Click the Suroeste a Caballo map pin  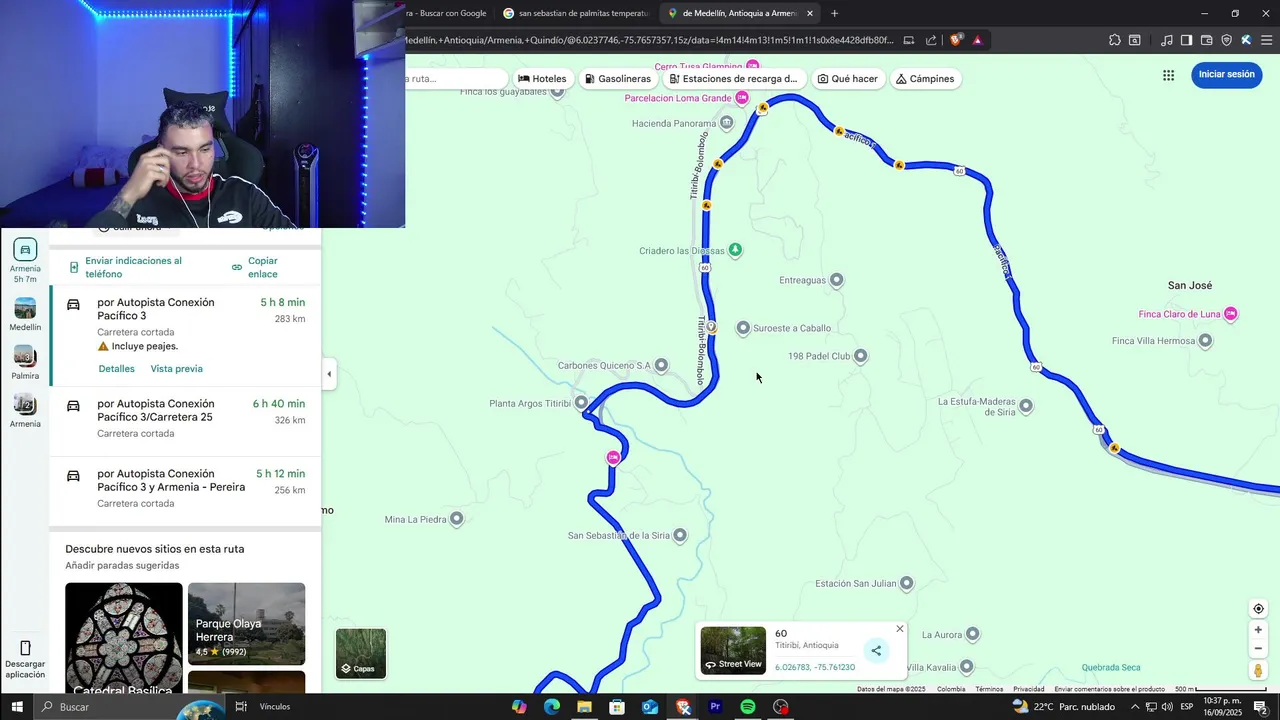(743, 328)
